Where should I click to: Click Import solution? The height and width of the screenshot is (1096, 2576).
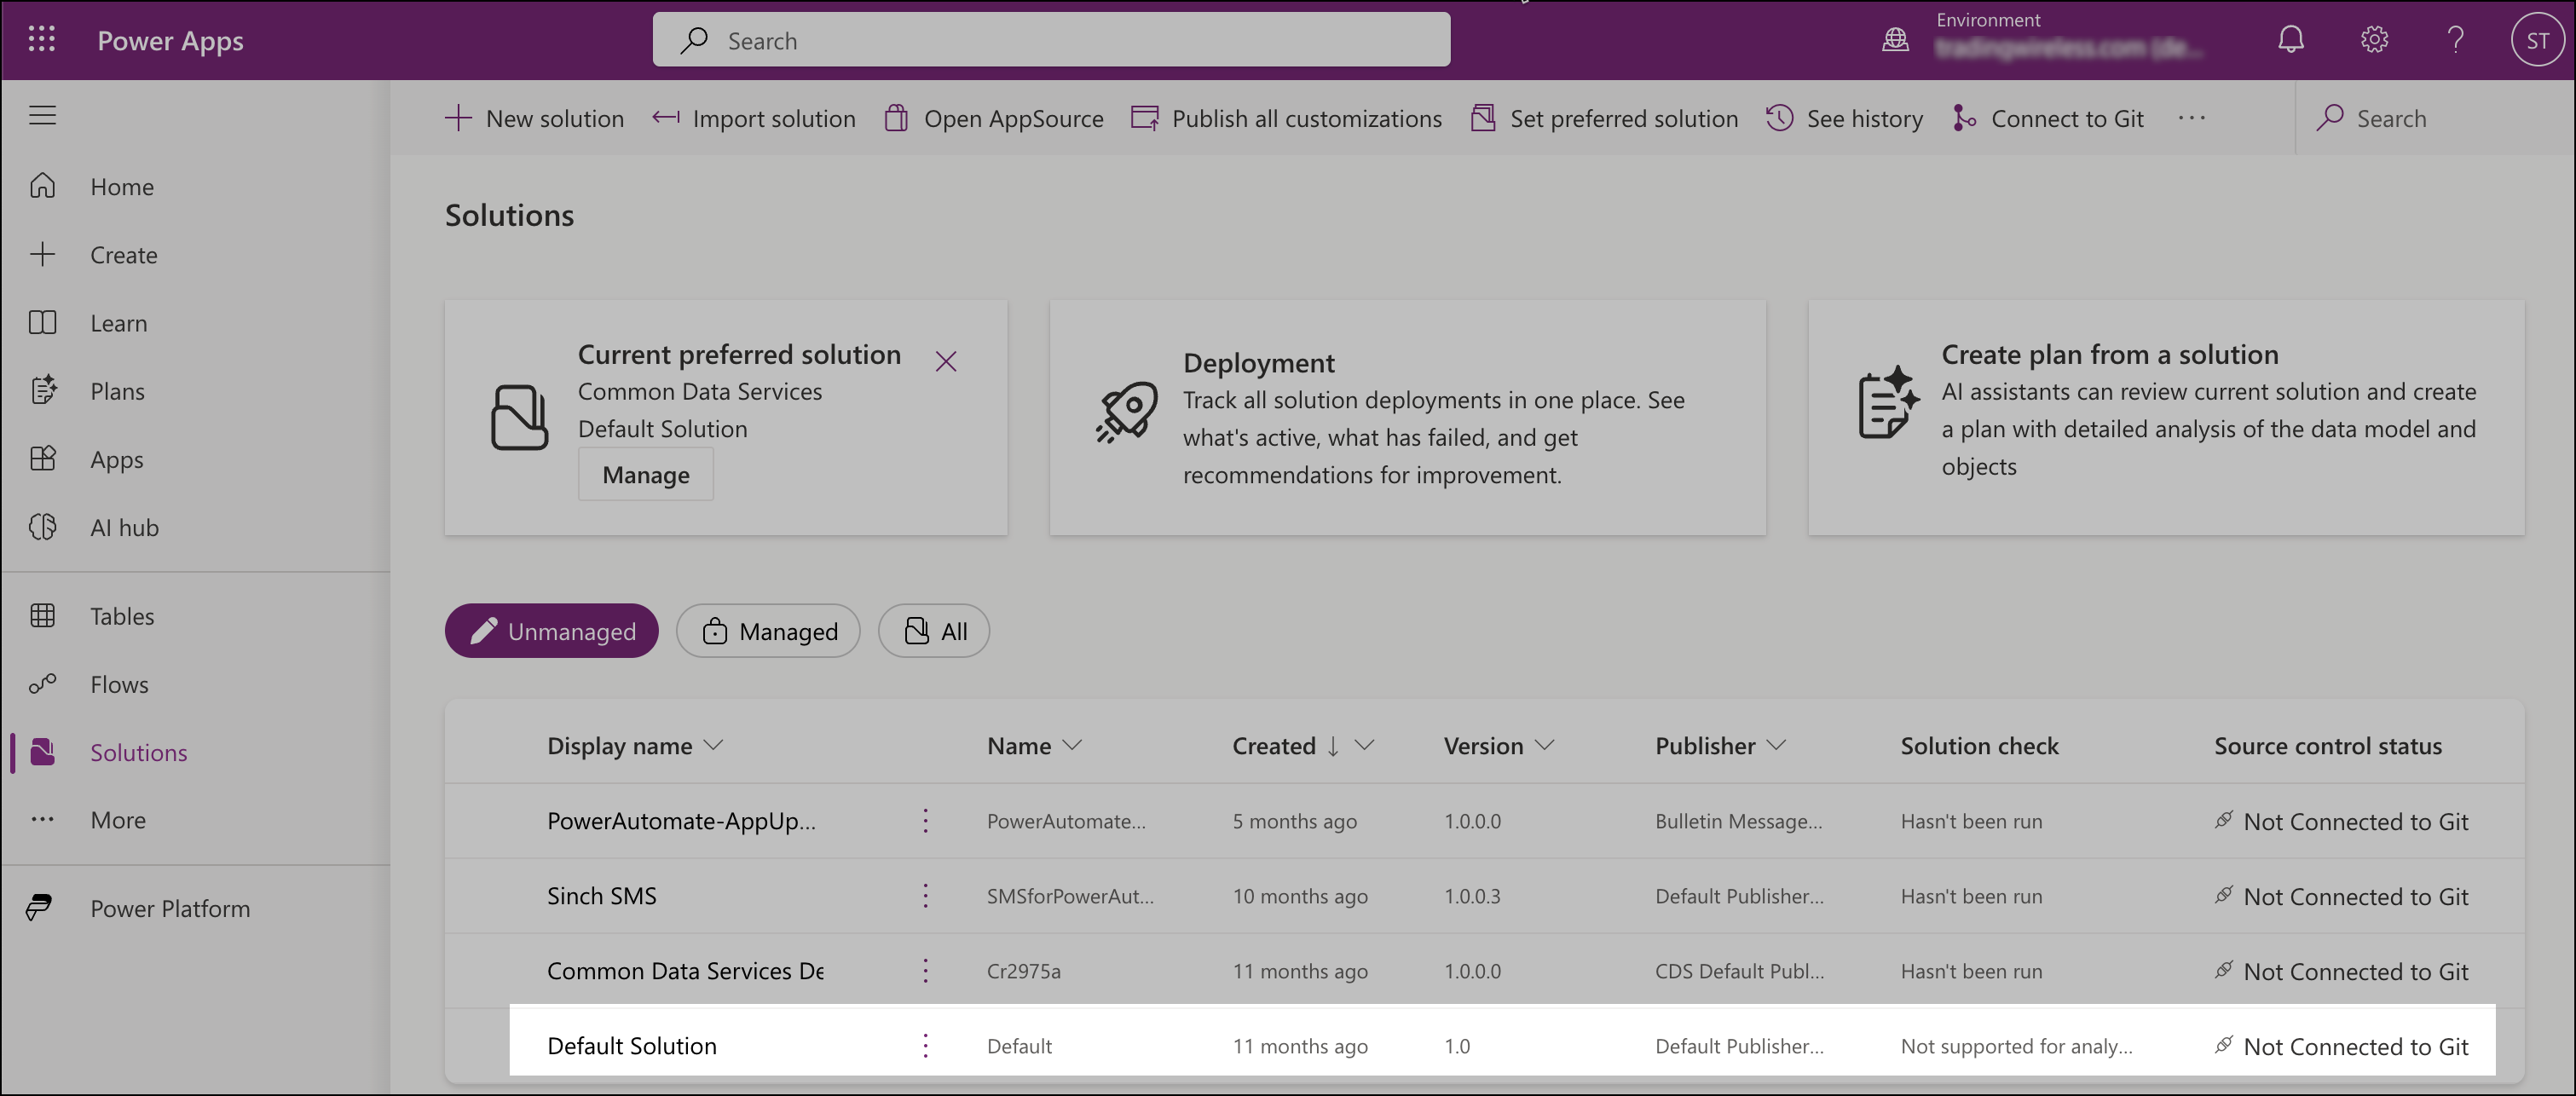coord(754,118)
